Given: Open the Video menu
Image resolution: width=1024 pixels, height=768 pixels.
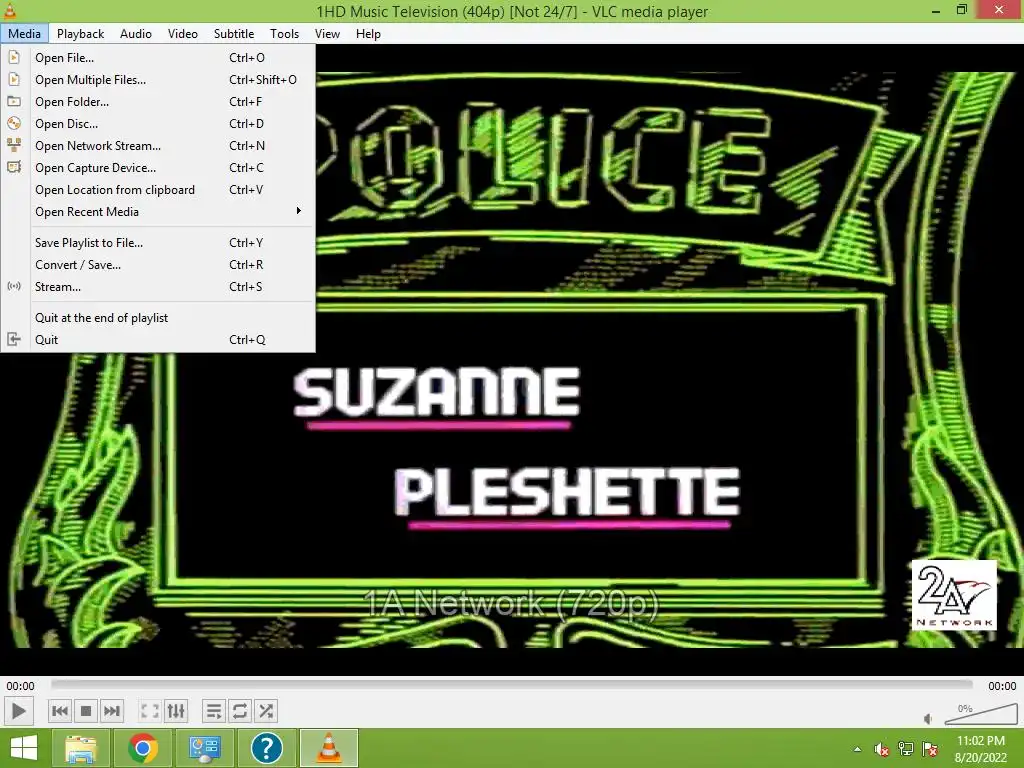Looking at the screenshot, I should pos(183,33).
